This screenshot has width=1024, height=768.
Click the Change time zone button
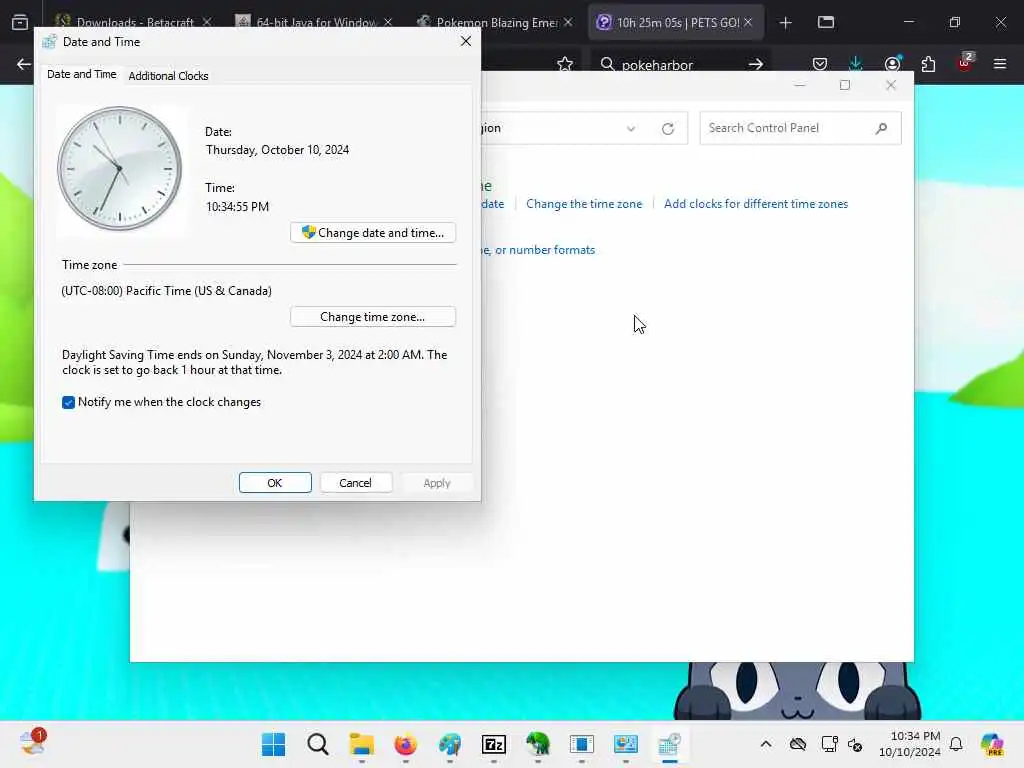coord(373,317)
